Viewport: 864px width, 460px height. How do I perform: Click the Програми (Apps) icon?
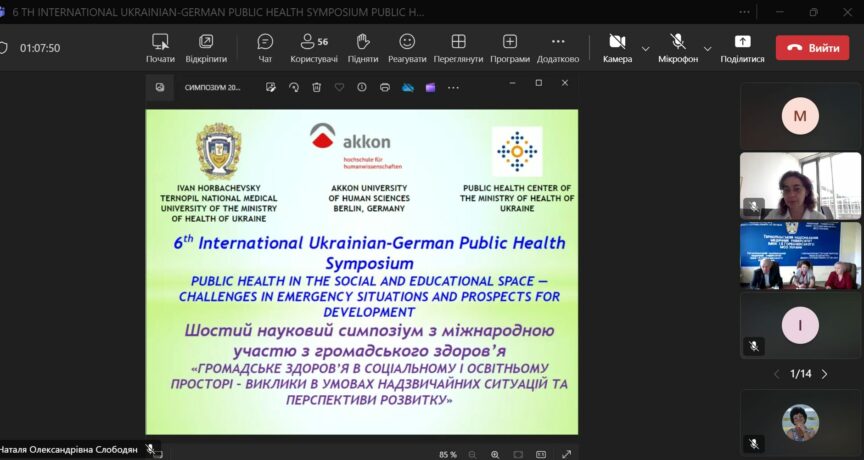(510, 47)
